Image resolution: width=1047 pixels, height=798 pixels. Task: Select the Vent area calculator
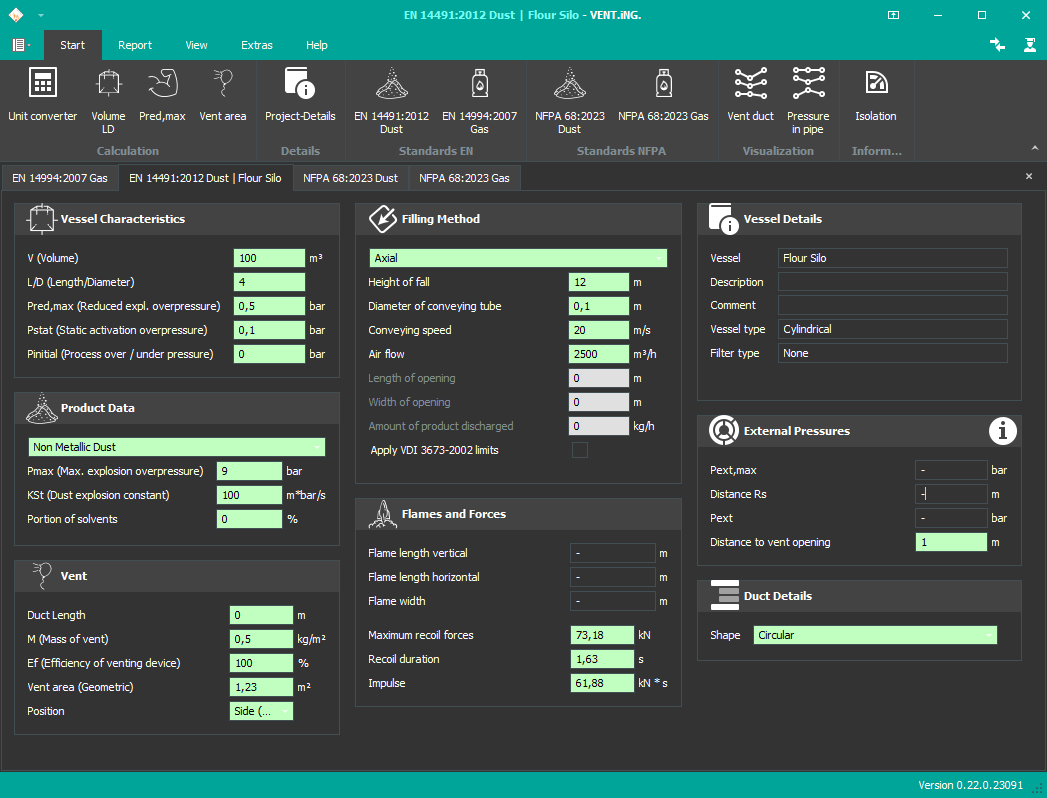(x=222, y=96)
